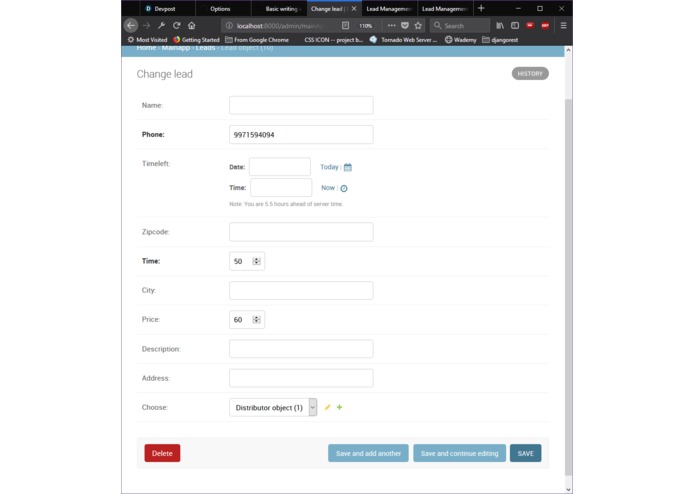Click the site info icon in address bar

click(x=229, y=26)
